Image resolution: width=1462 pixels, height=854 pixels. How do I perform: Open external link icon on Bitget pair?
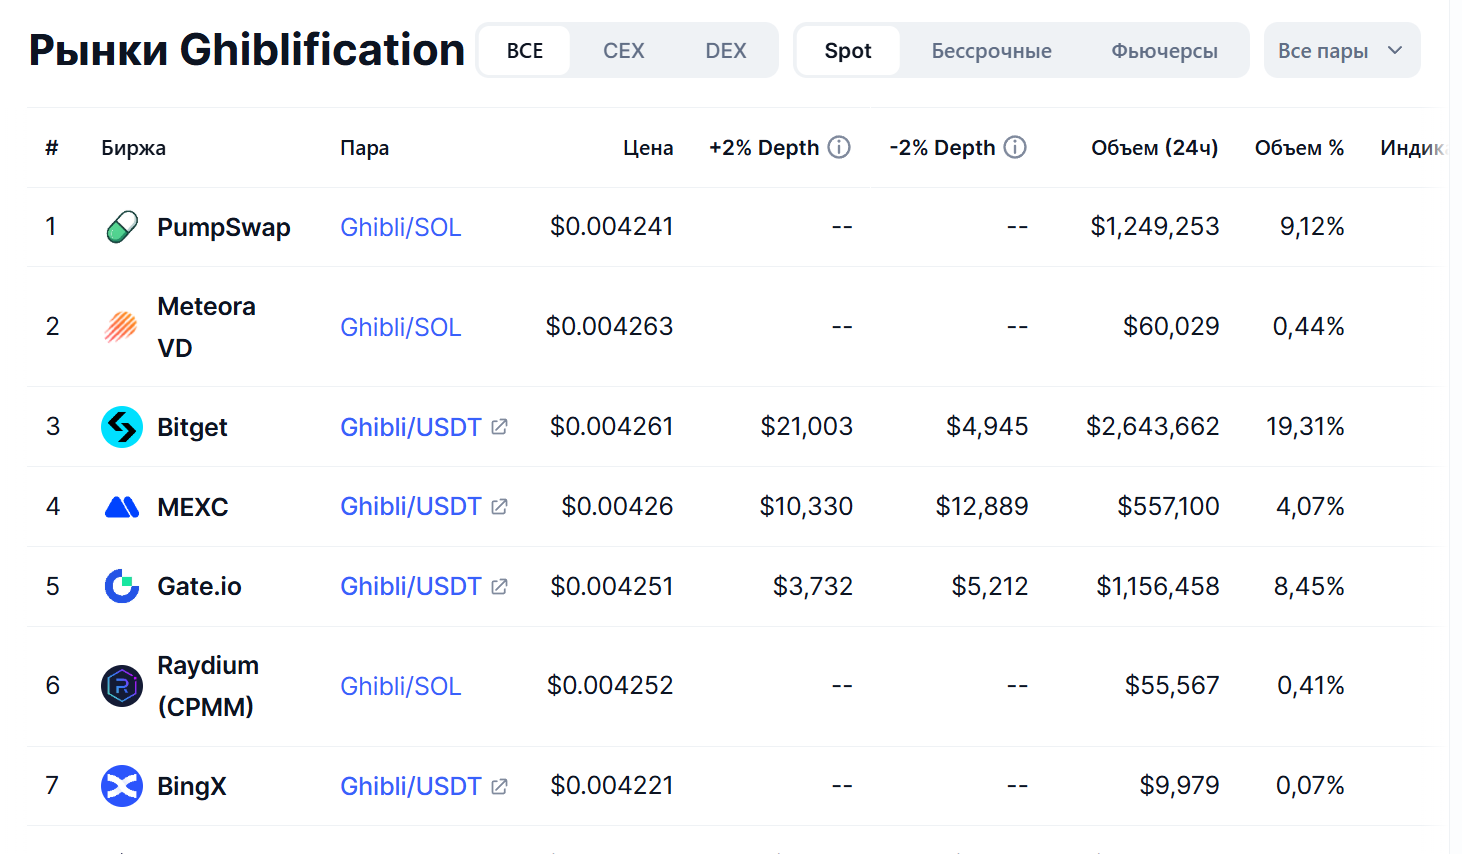(x=500, y=427)
